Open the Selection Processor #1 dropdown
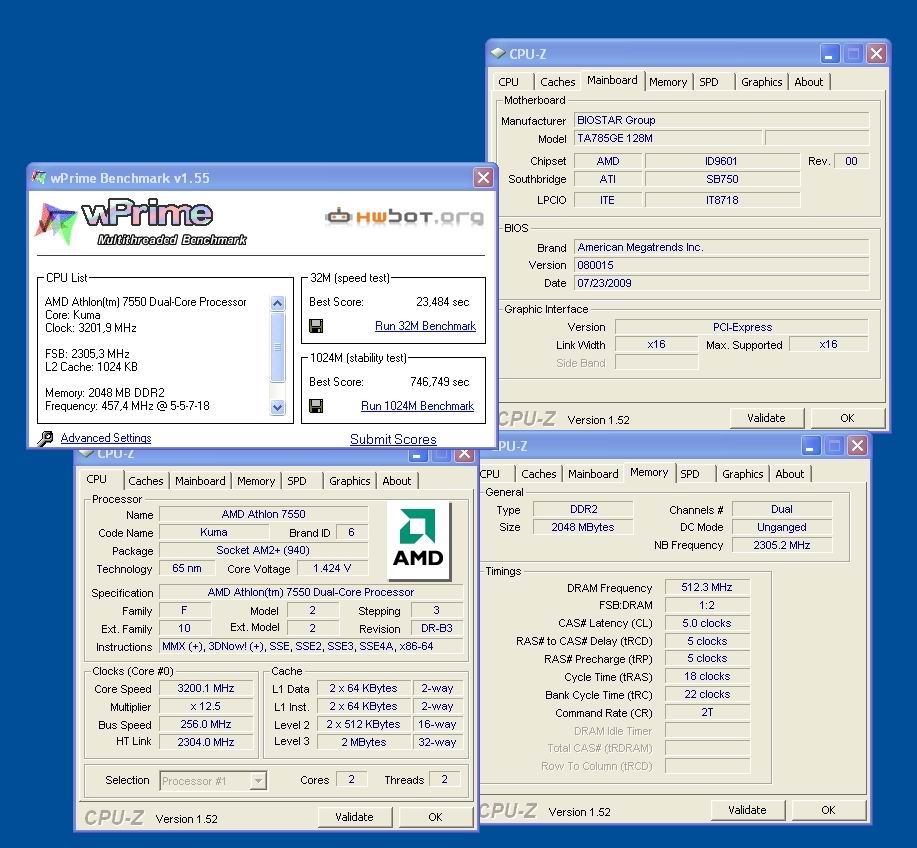 [258, 781]
